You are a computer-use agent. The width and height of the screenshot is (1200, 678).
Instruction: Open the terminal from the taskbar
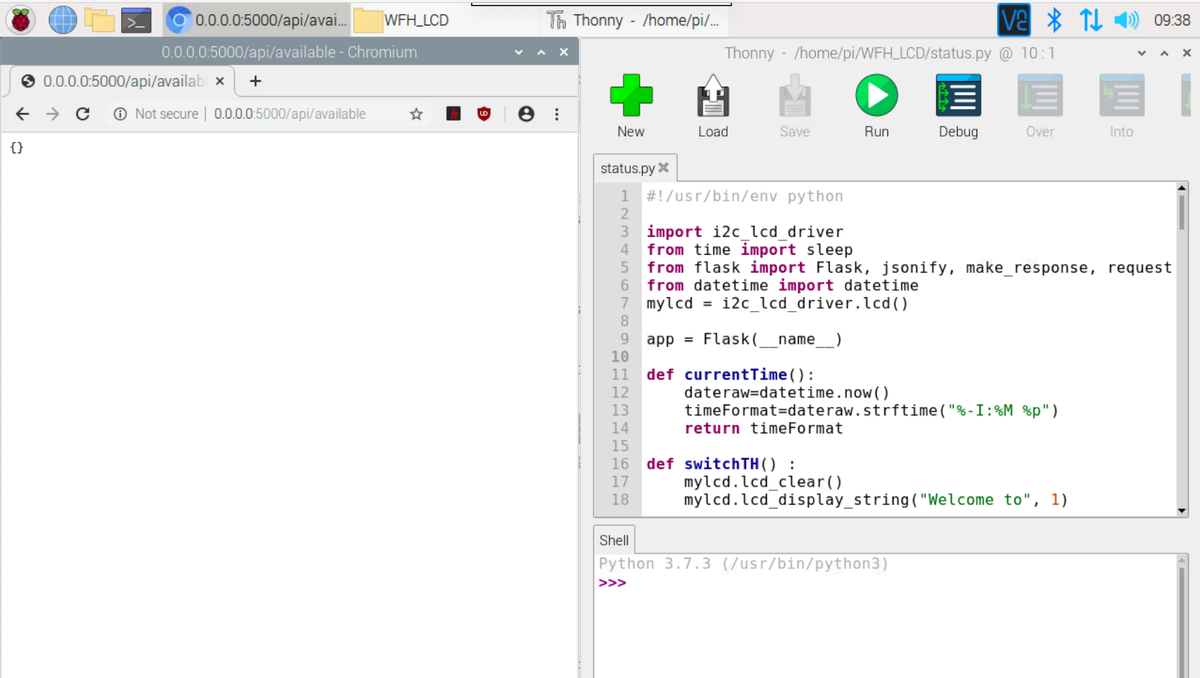[137, 18]
